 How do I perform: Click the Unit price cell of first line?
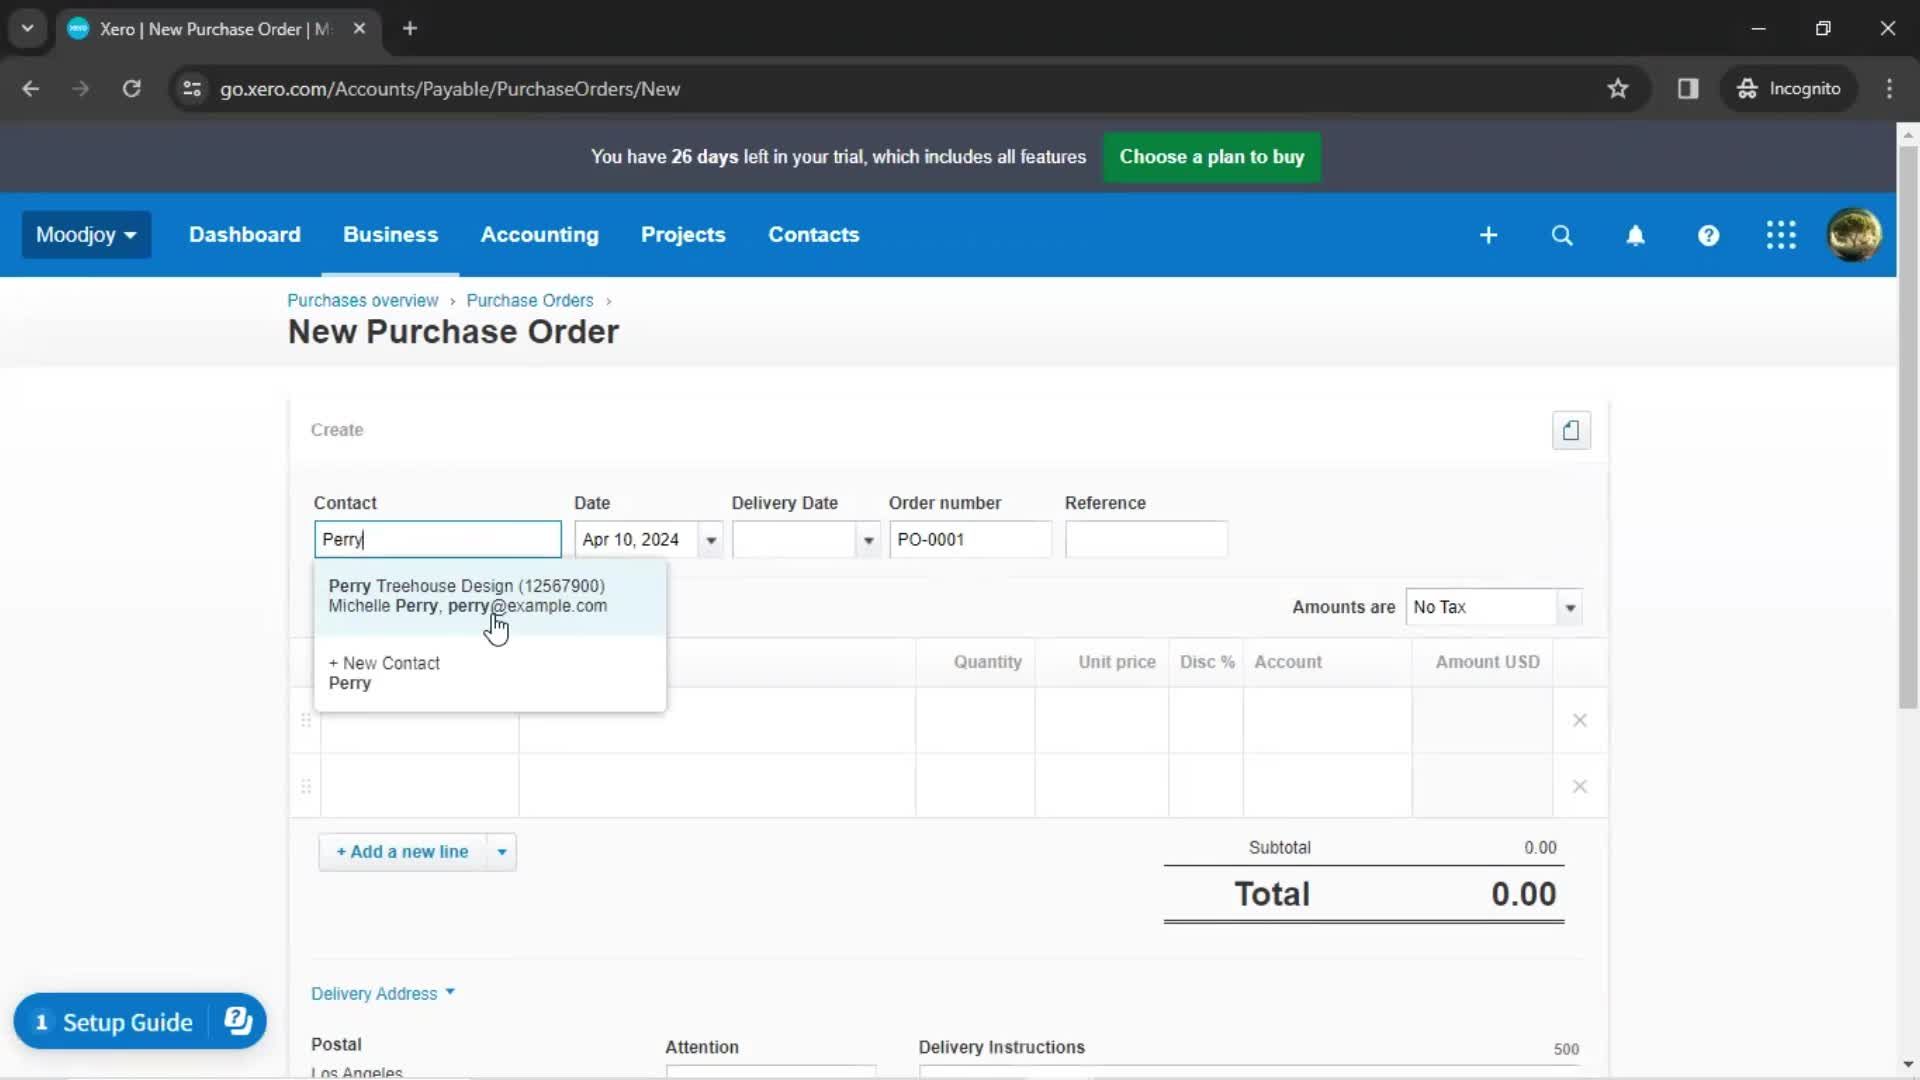[x=1101, y=720]
